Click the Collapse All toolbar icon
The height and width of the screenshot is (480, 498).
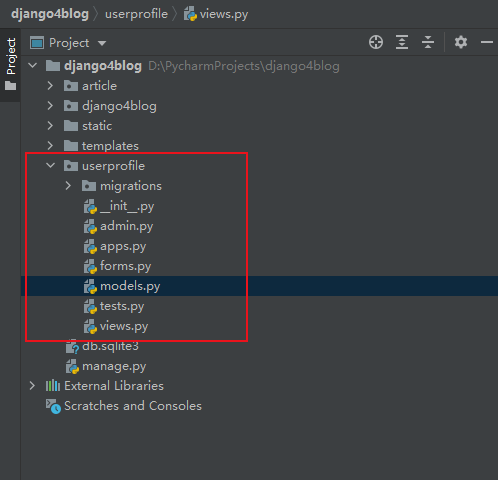428,42
